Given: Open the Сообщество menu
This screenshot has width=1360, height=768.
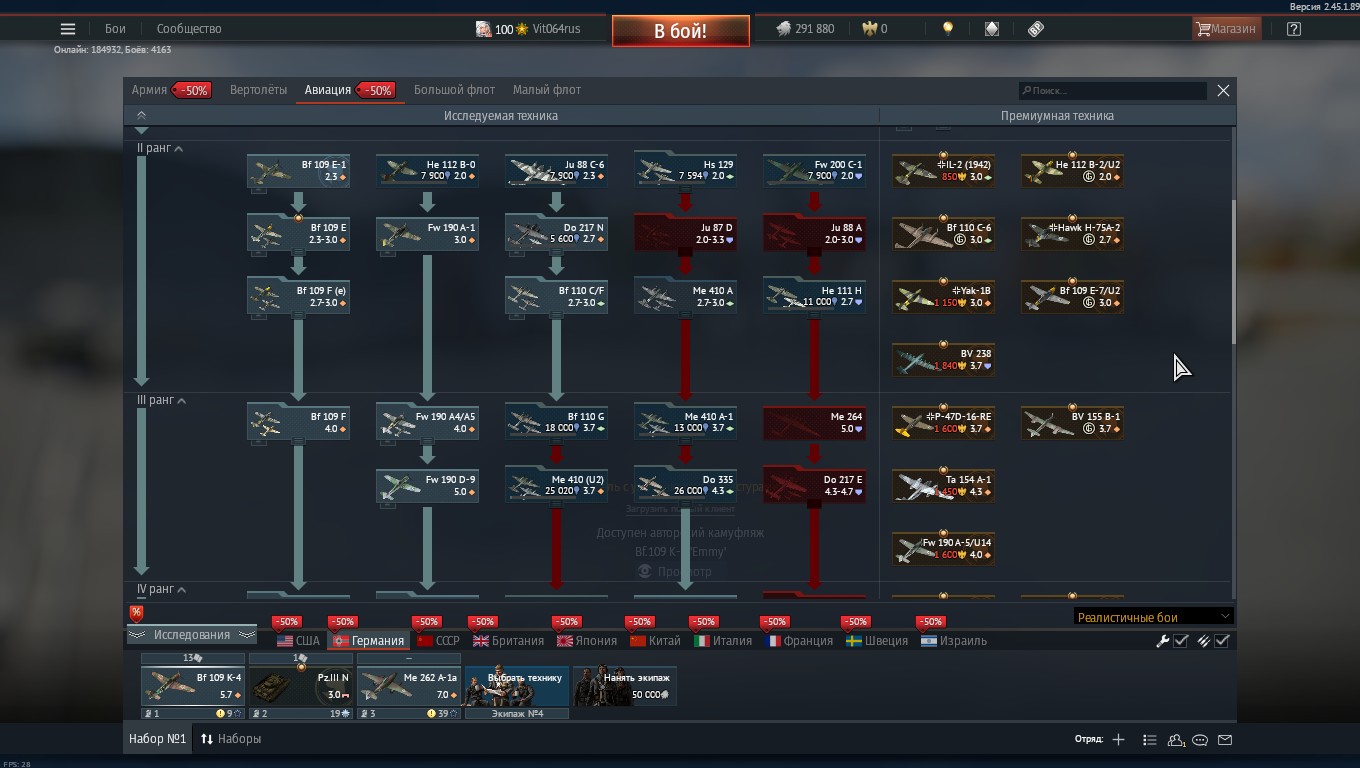Looking at the screenshot, I should click(189, 29).
